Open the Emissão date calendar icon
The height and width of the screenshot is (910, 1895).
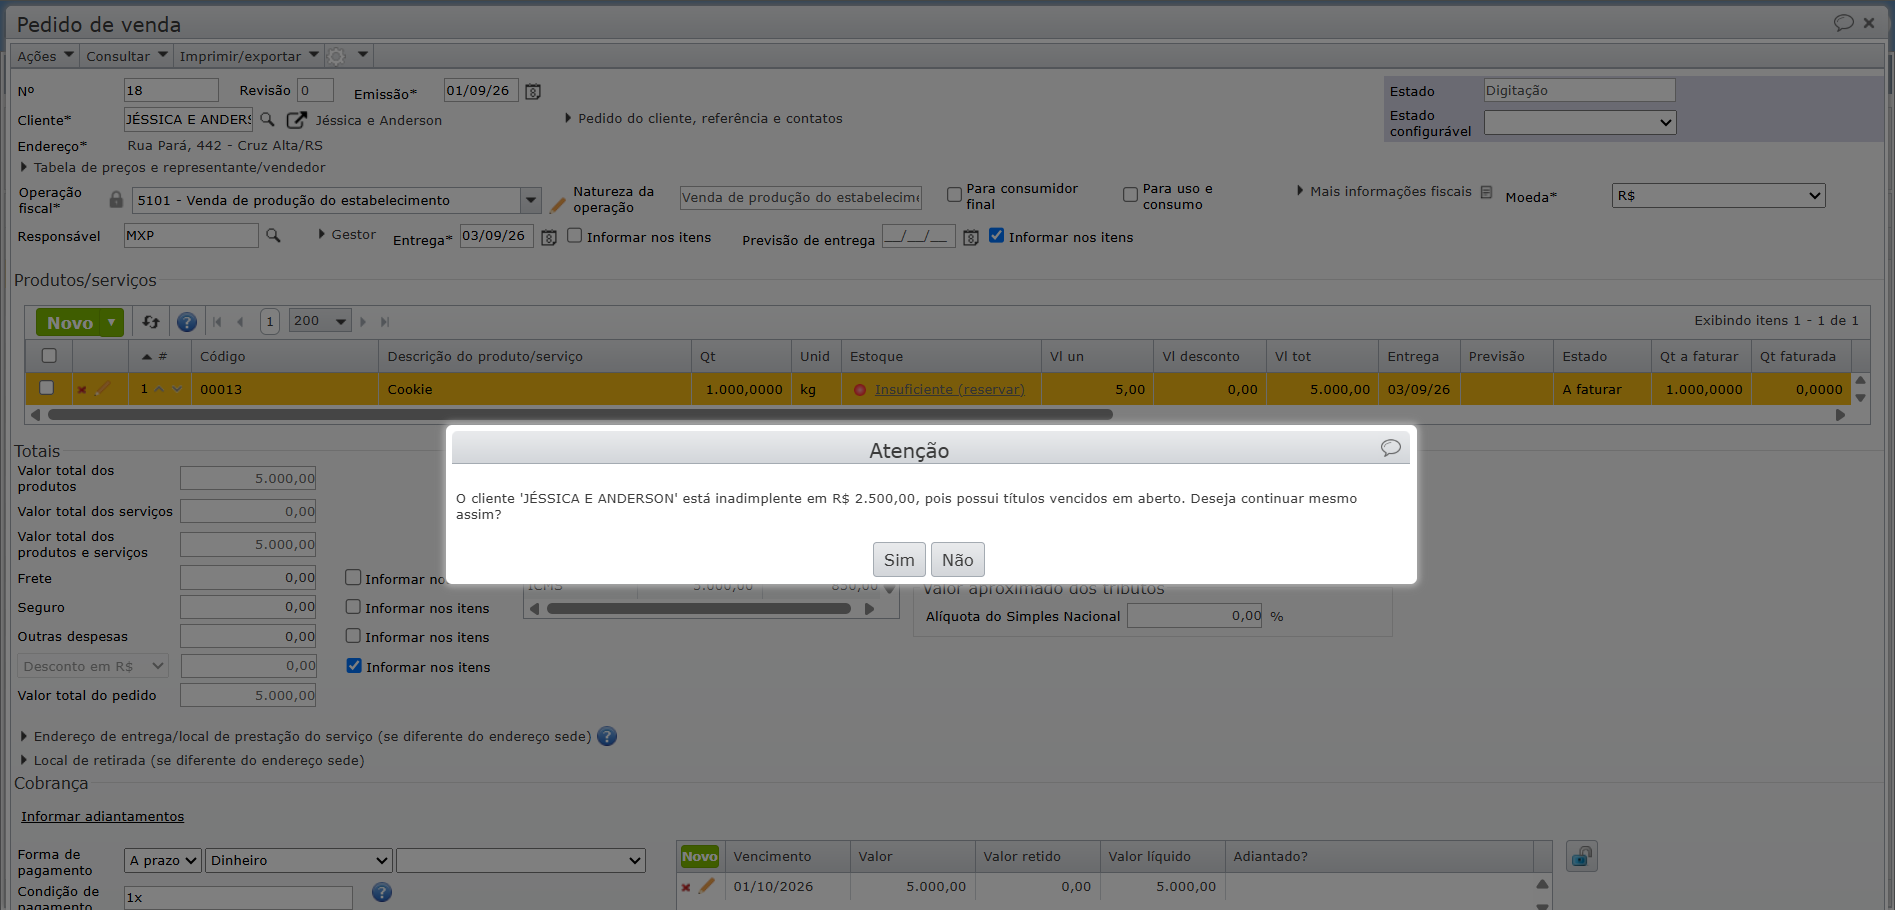click(x=533, y=92)
